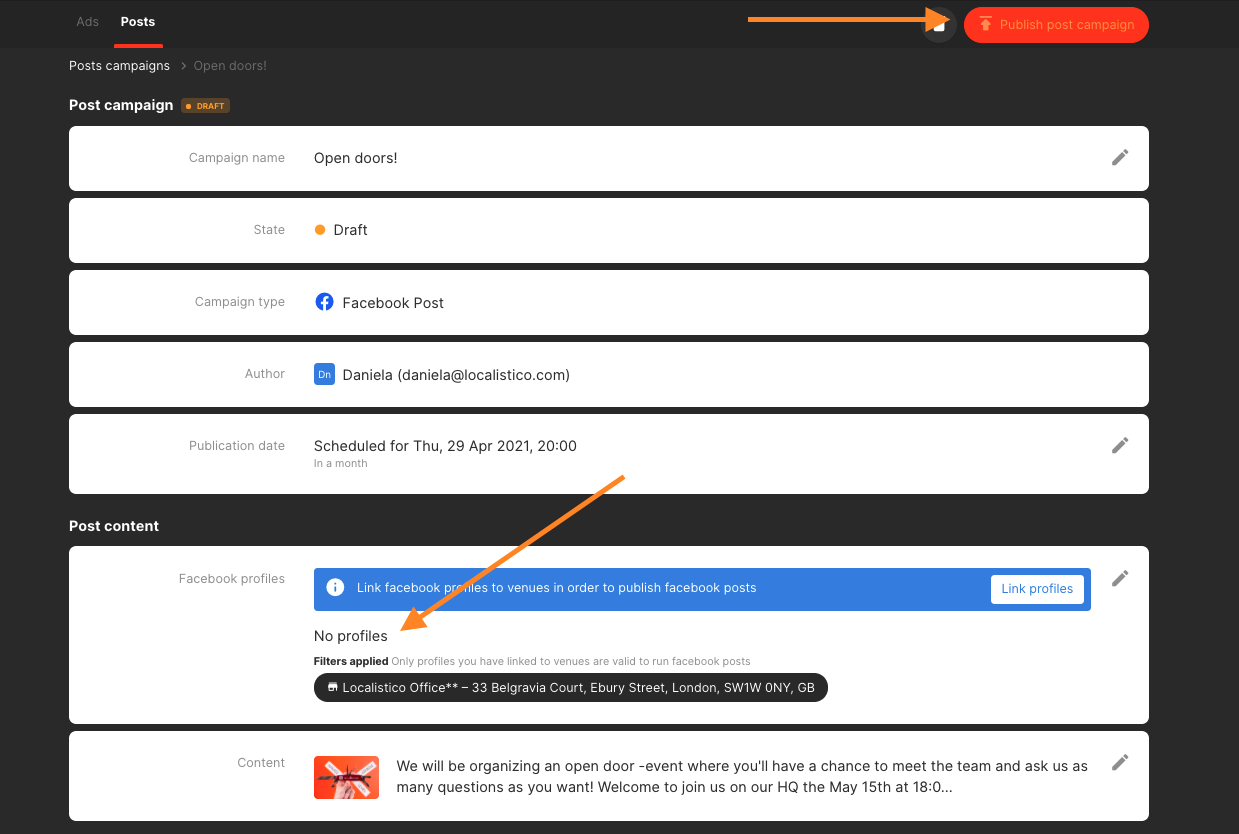Click the Scheduled for Thu, 29 Apr 2021 text

[445, 446]
